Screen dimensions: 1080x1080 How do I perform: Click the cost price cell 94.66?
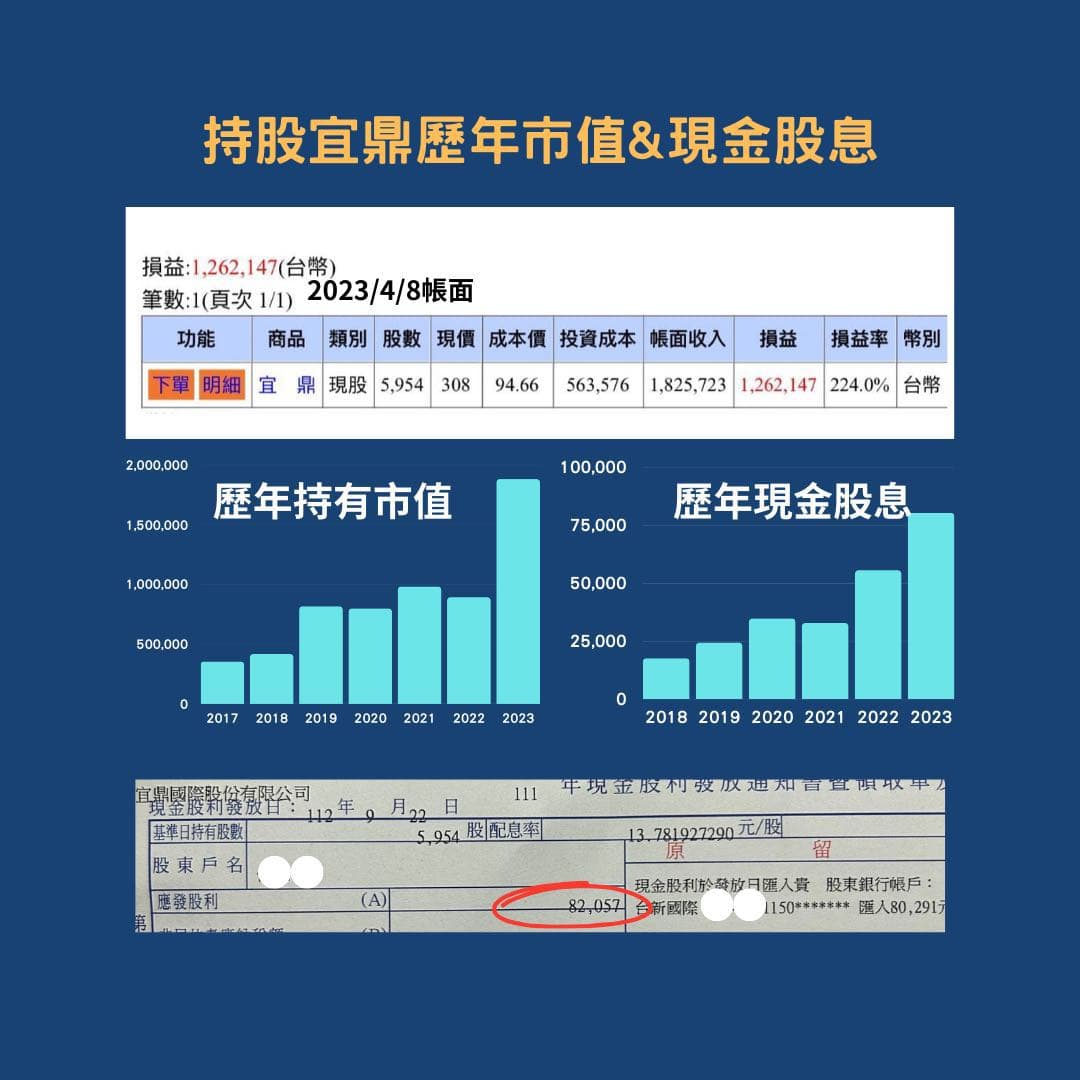tap(517, 385)
